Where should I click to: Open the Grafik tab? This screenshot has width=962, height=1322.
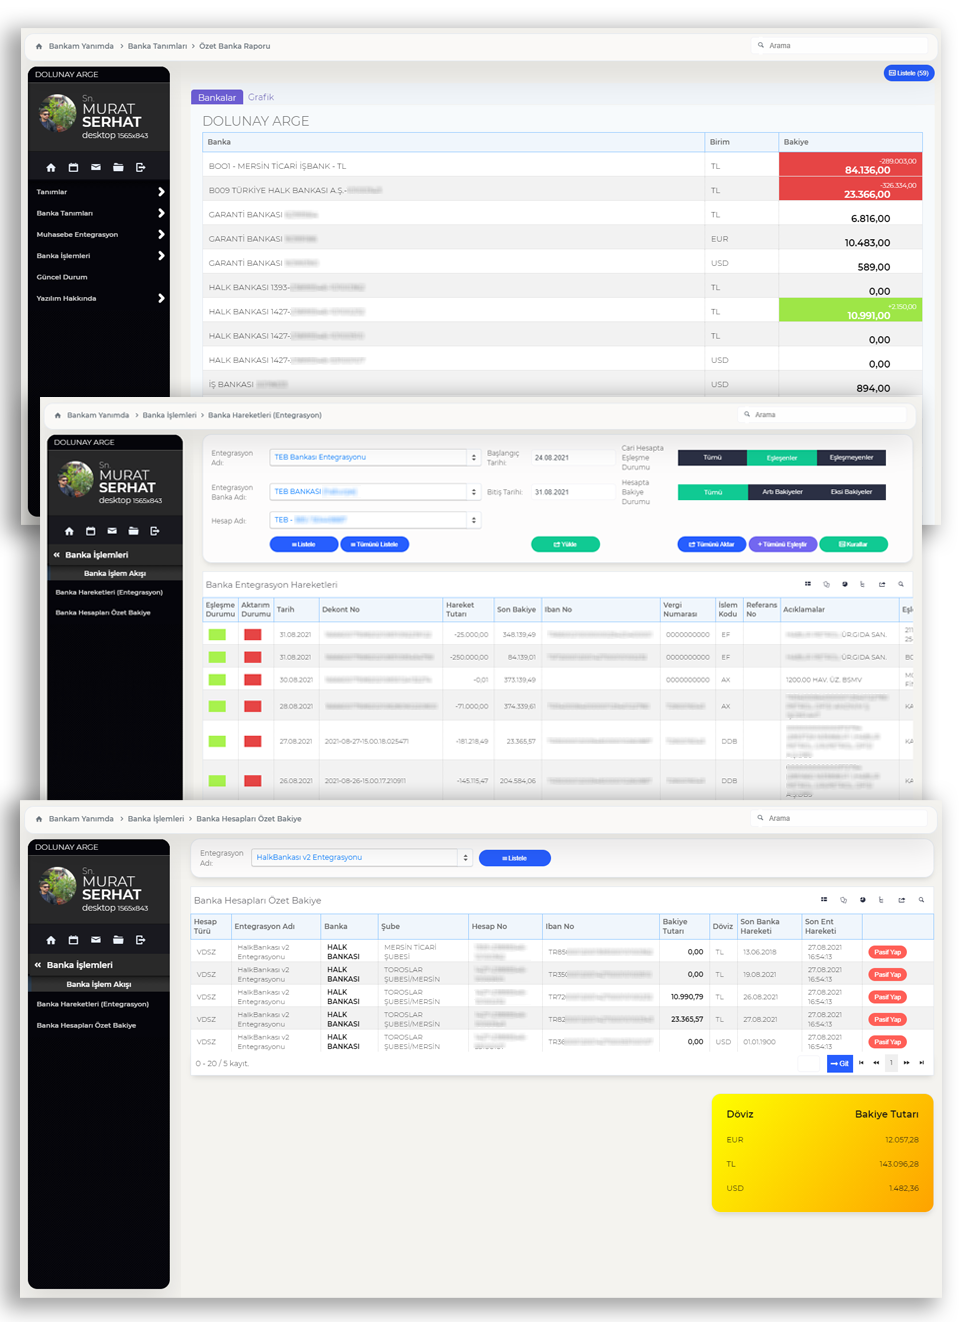coord(261,97)
